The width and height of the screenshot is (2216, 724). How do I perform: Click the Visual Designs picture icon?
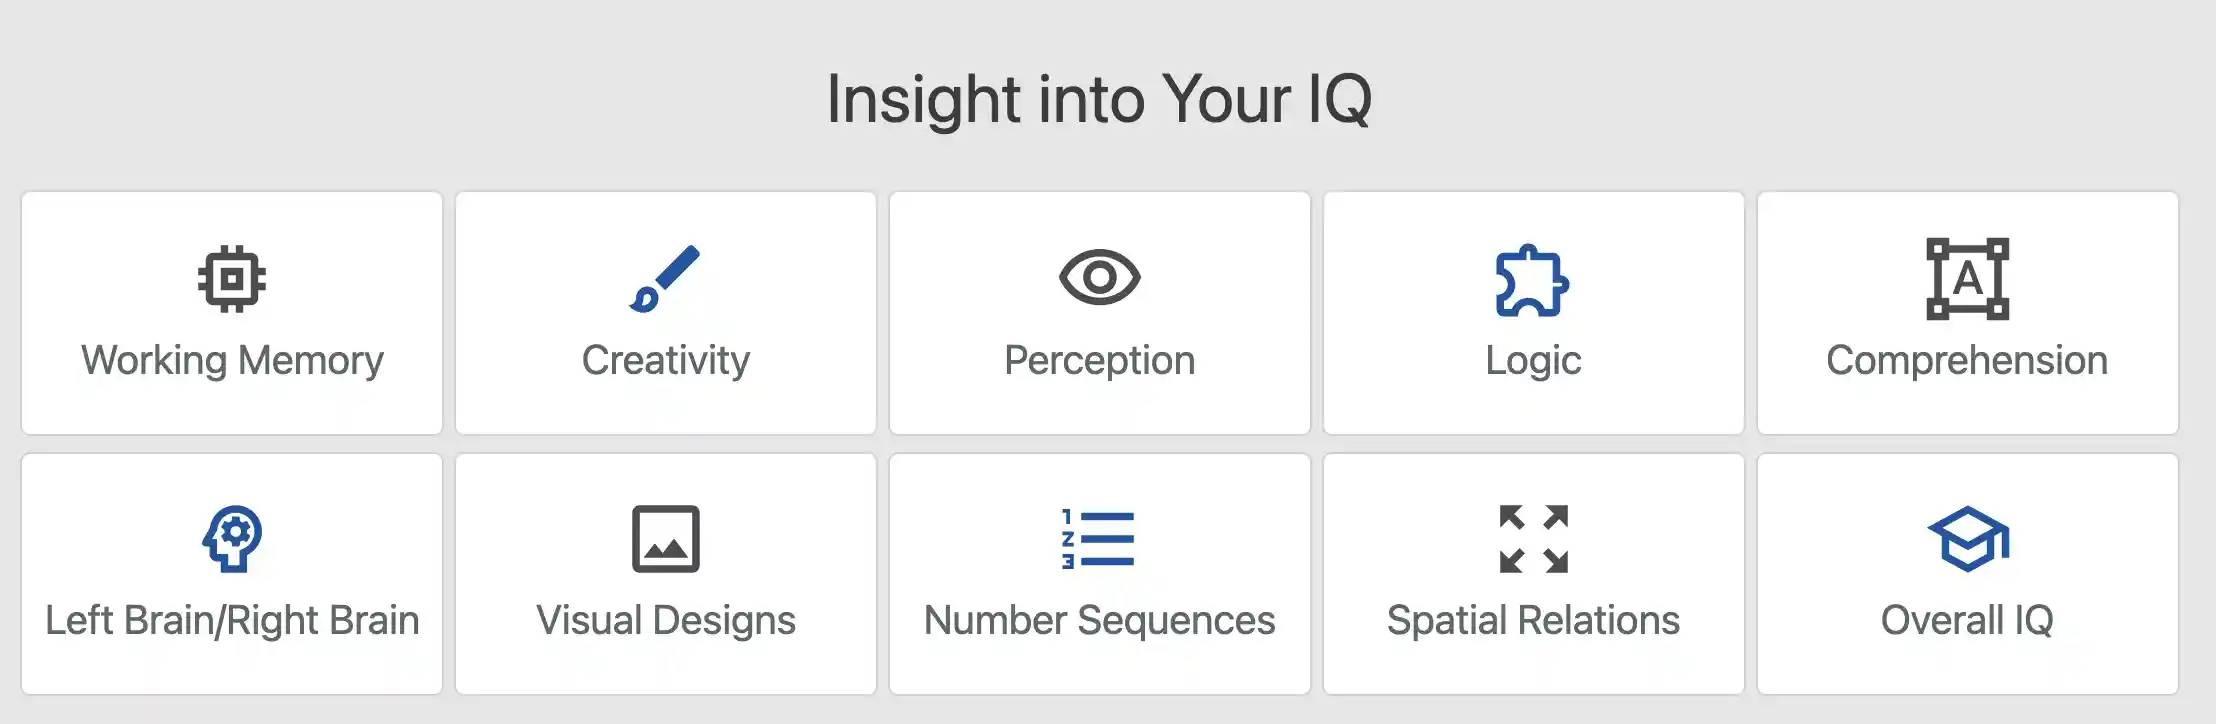point(665,539)
